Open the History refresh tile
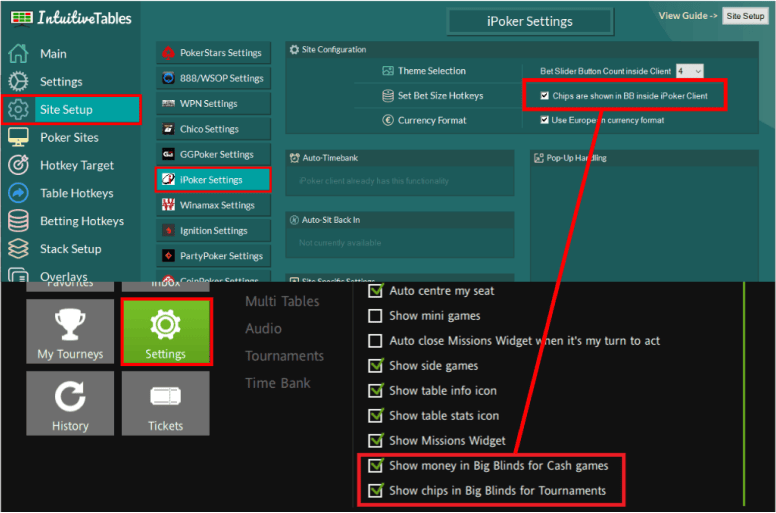 point(70,403)
